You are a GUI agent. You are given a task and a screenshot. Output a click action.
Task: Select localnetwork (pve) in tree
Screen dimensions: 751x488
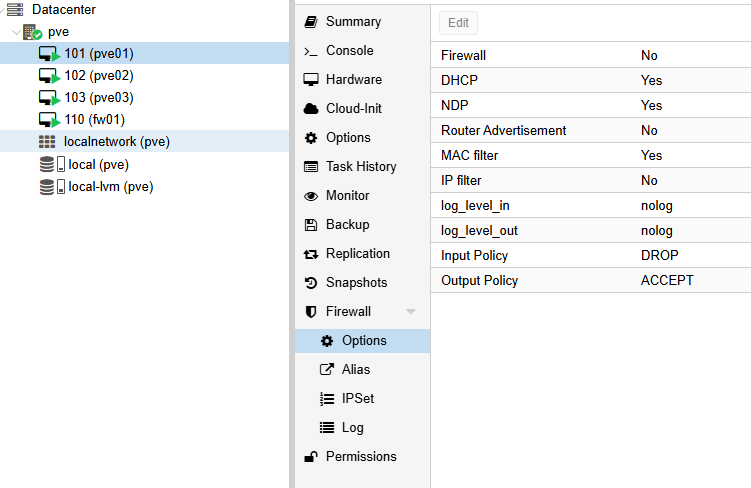[x=144, y=142]
